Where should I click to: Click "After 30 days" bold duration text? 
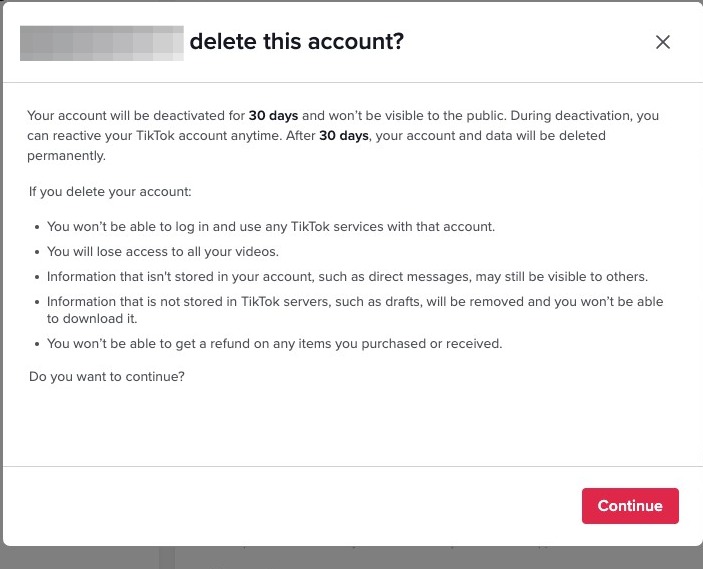click(x=344, y=136)
